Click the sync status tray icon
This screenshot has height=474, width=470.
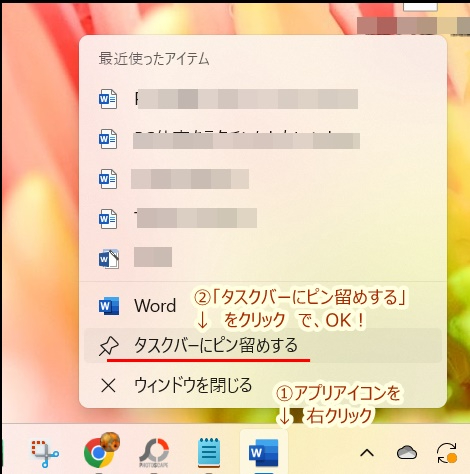point(447,453)
